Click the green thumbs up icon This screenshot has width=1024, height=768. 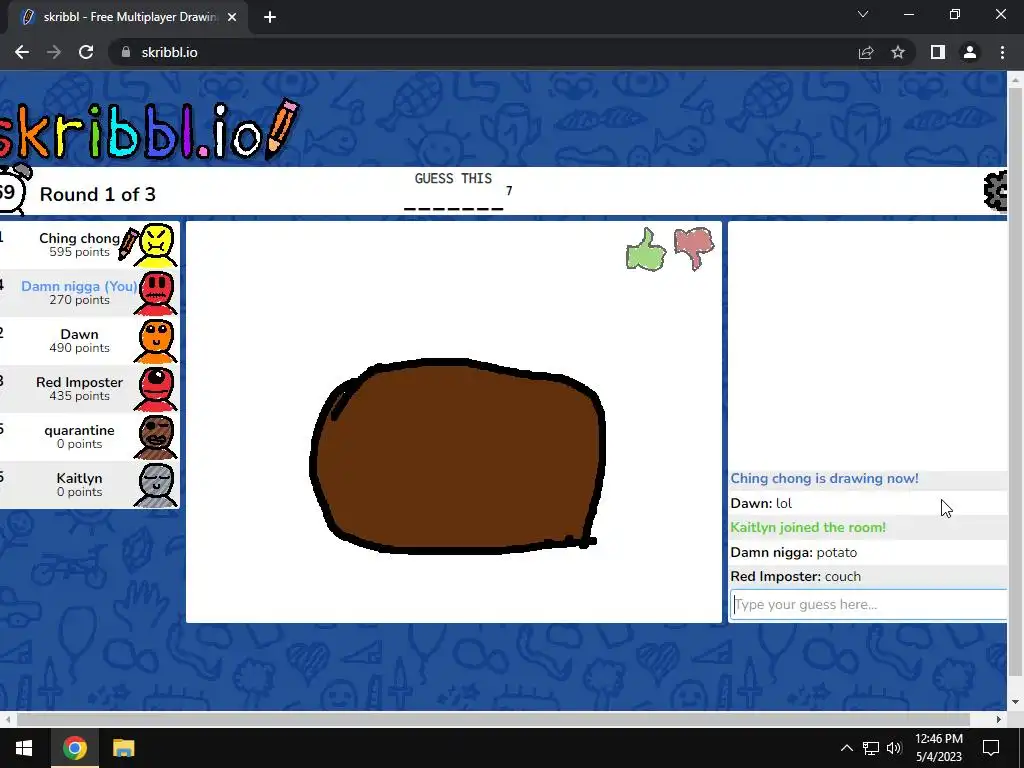[646, 249]
